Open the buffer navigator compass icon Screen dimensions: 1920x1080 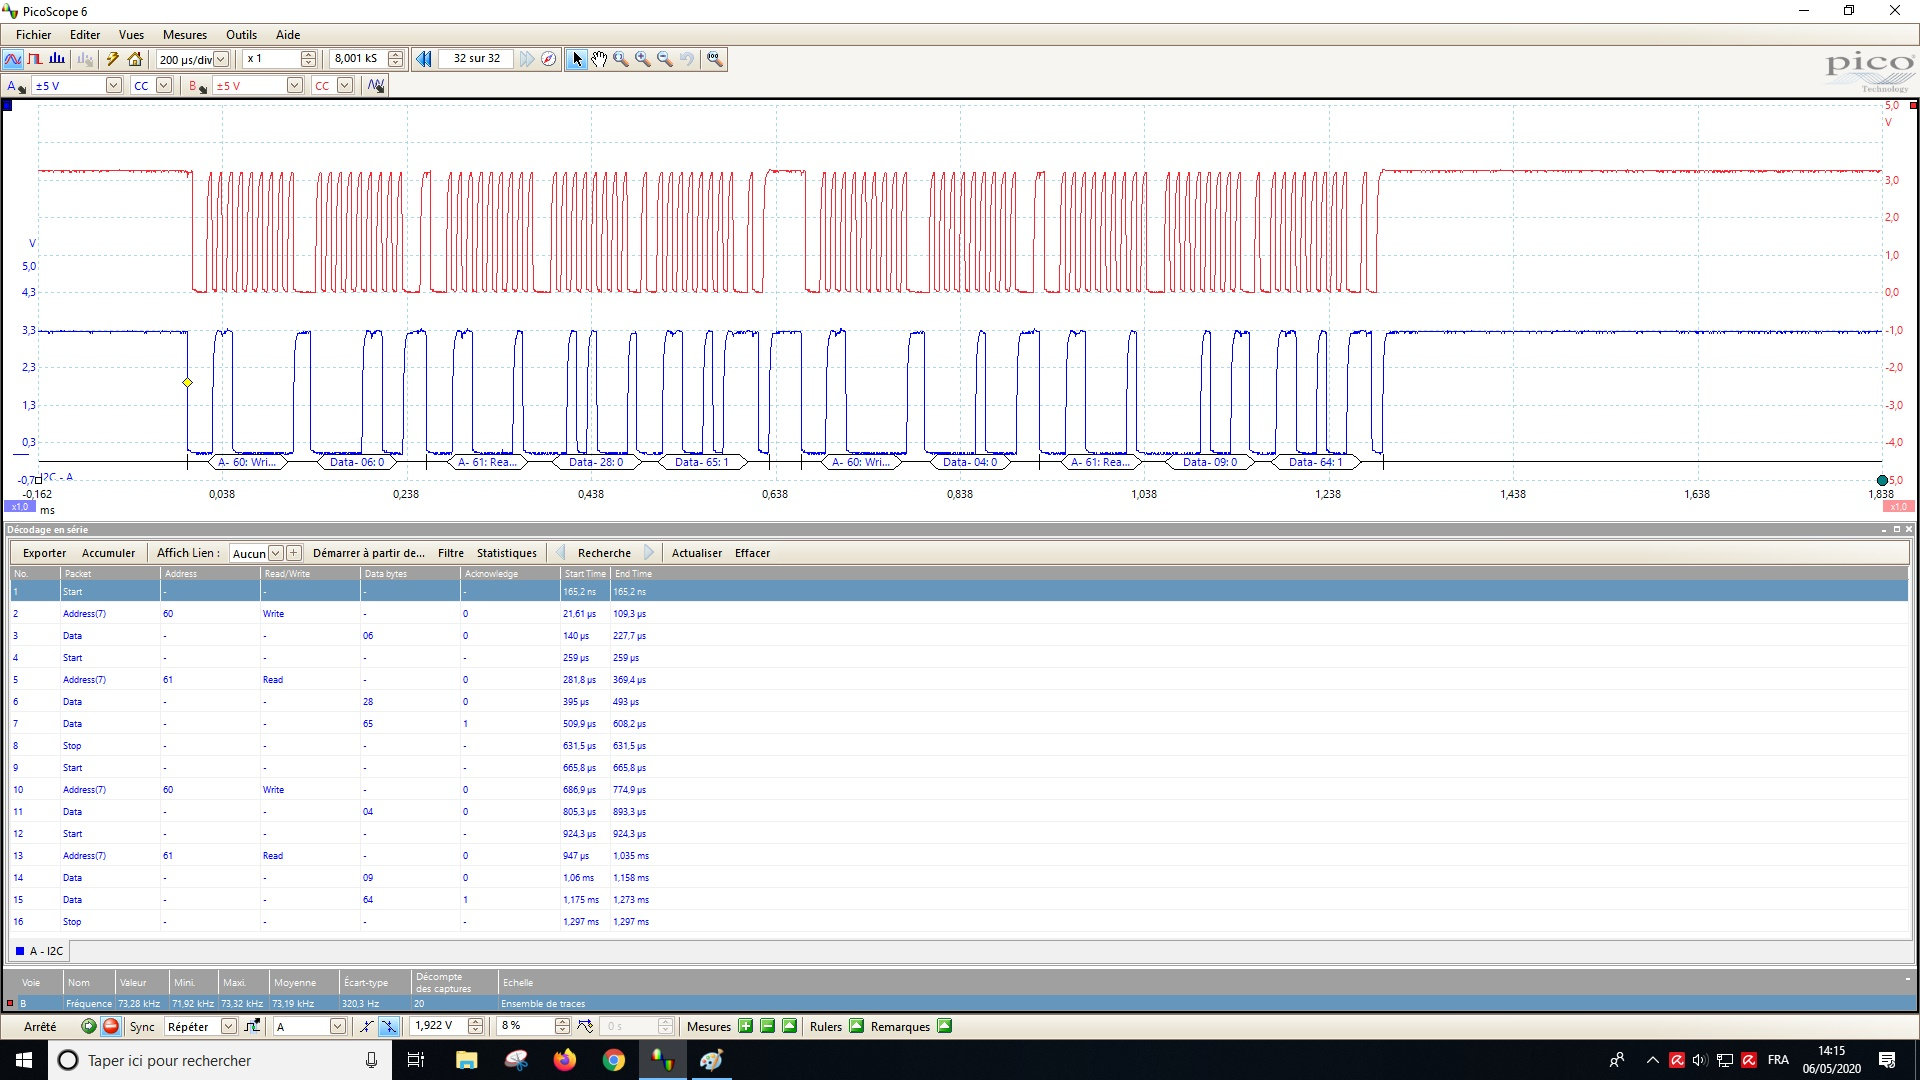[x=549, y=59]
